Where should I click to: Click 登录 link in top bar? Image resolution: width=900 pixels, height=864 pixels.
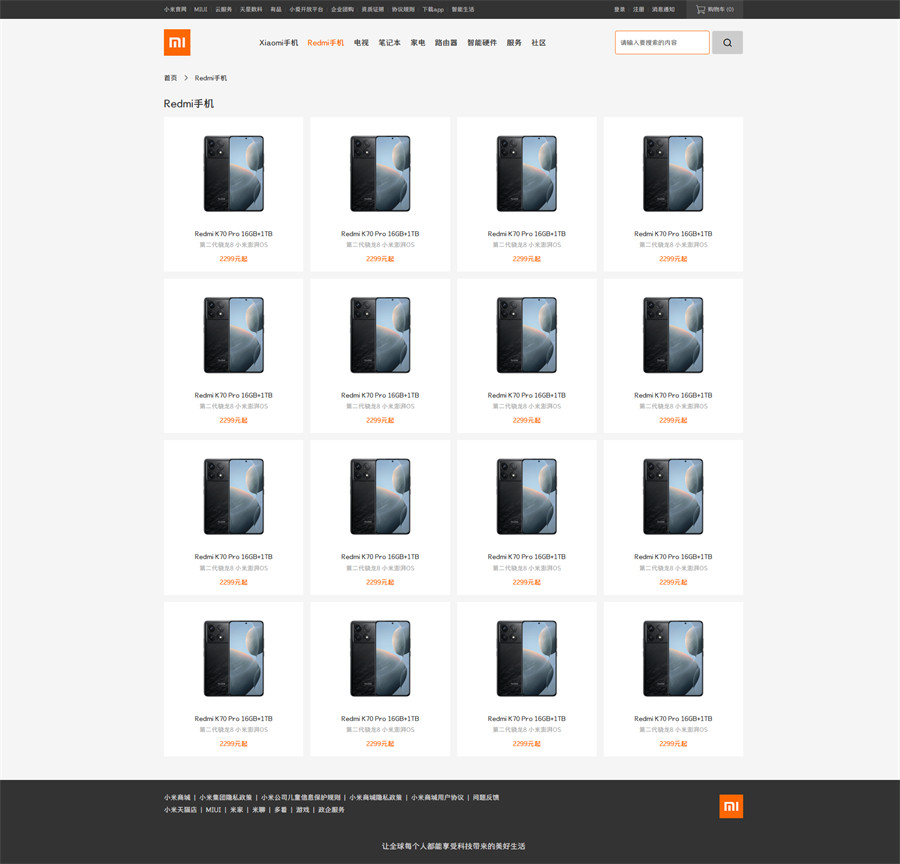(x=619, y=9)
